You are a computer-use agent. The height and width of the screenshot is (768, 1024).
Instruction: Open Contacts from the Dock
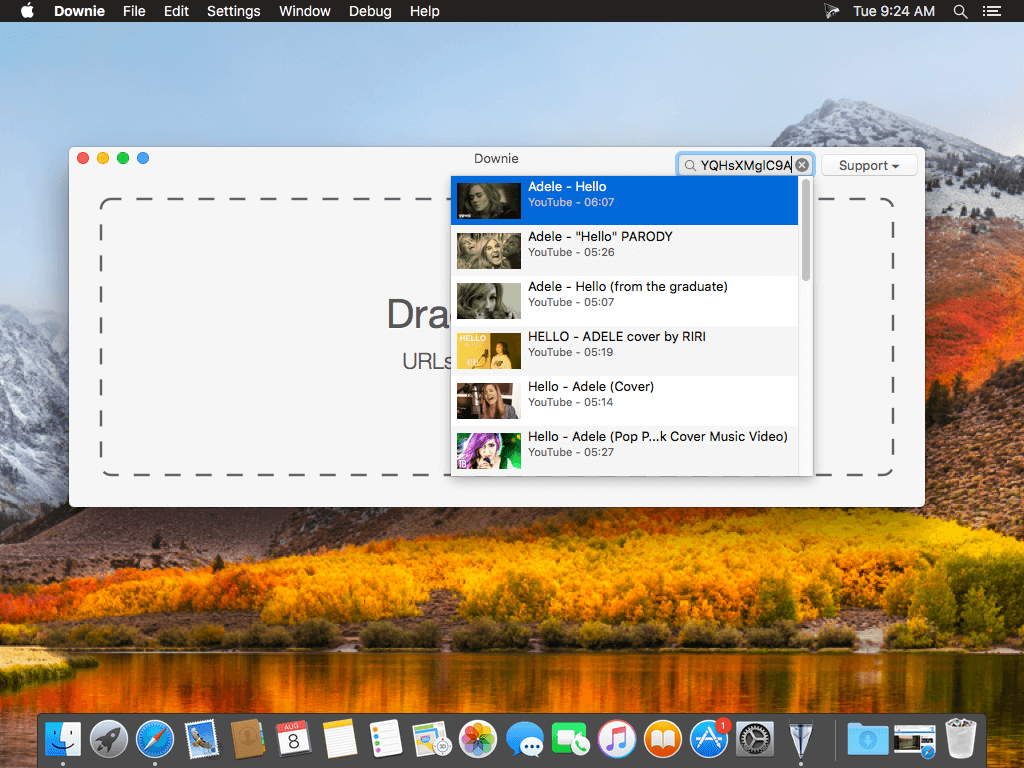point(248,739)
